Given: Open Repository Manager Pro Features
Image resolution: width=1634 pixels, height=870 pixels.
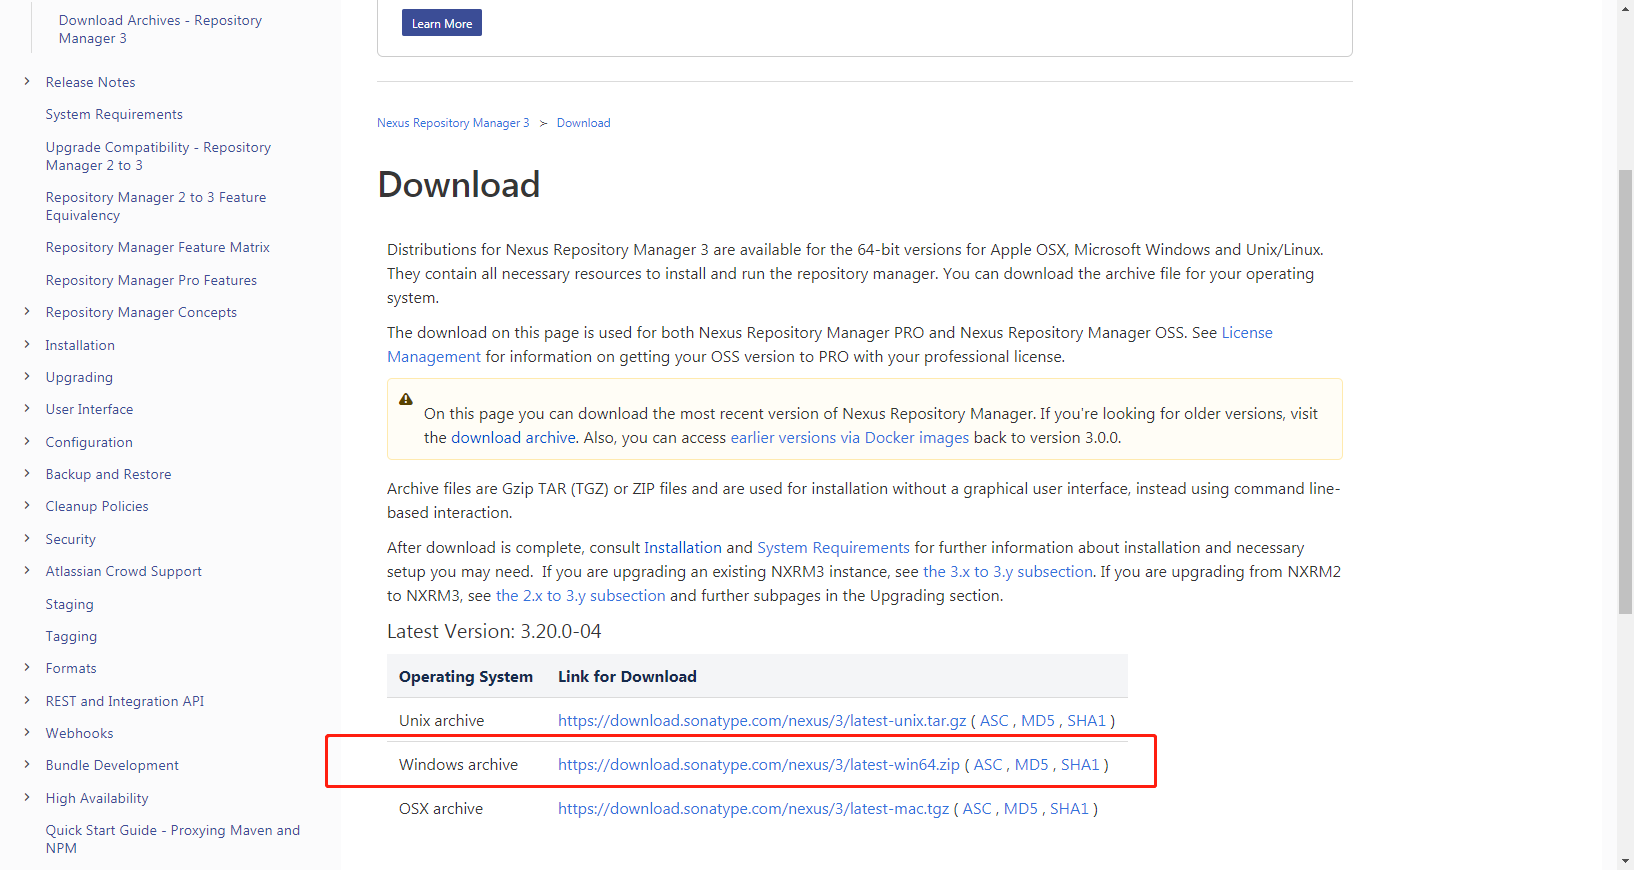Looking at the screenshot, I should (x=151, y=280).
